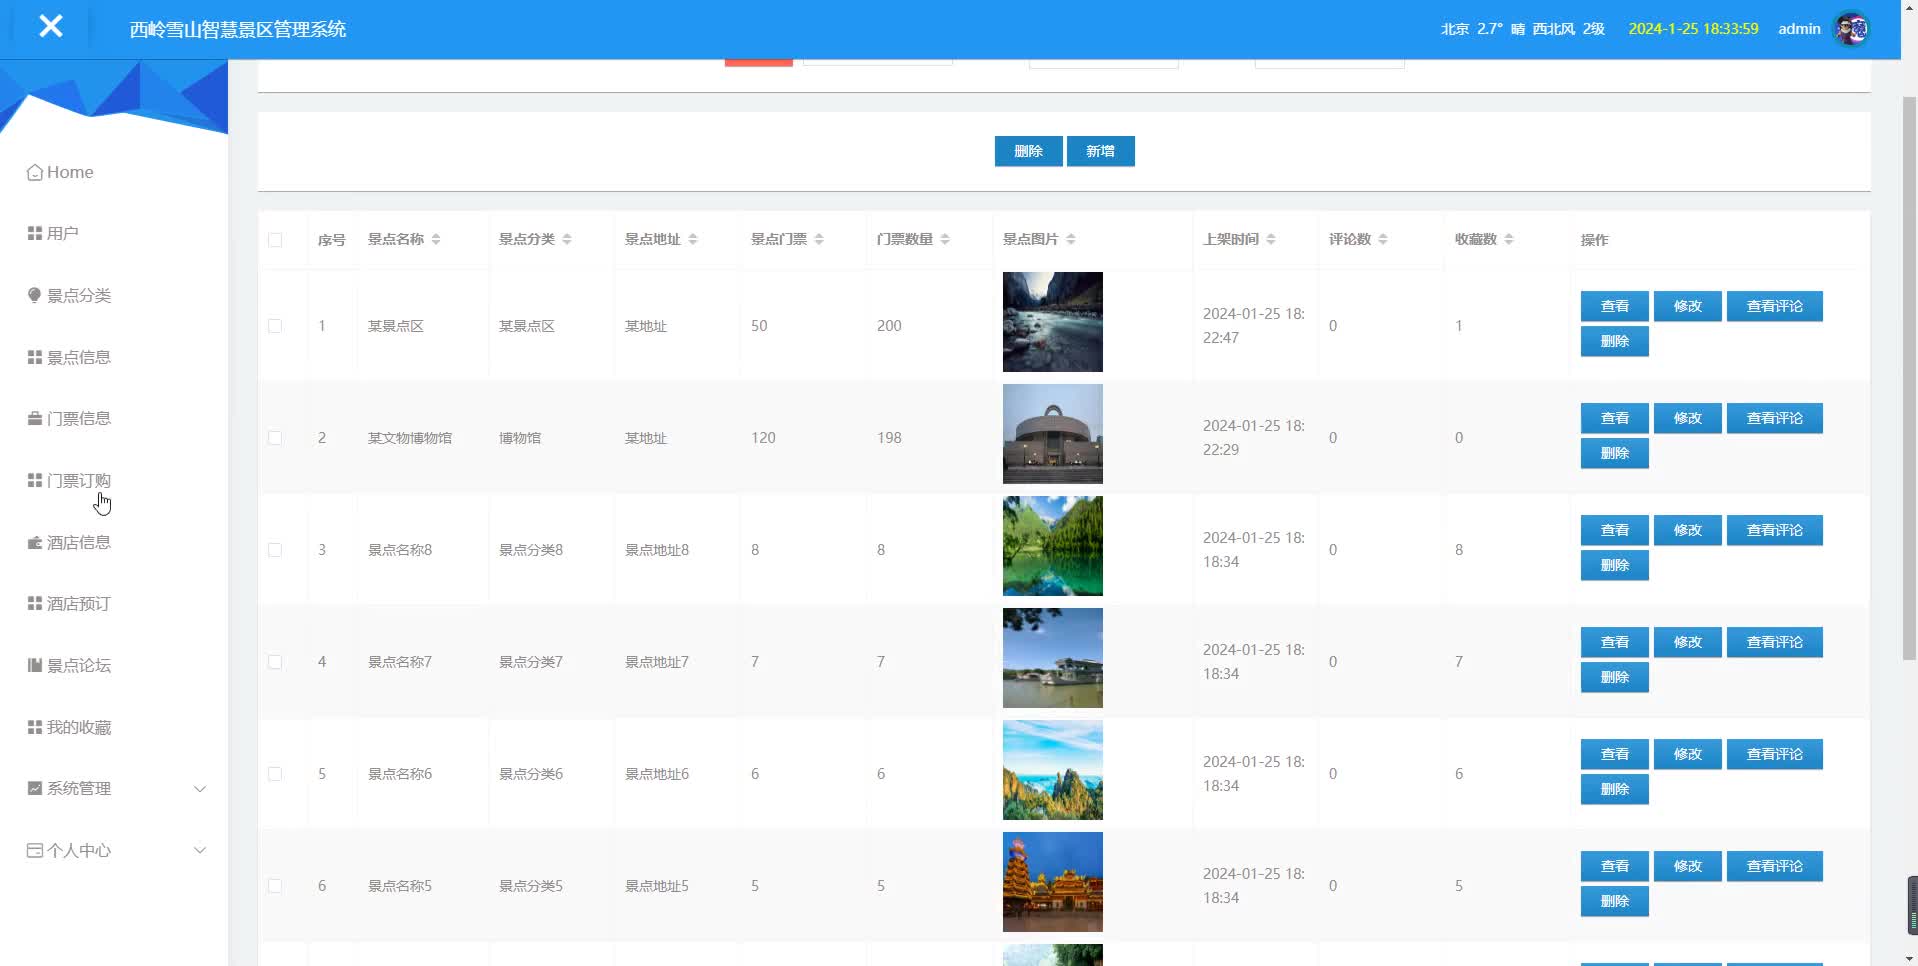1918x966 pixels.
Task: Click the date-time 2024-1-25 display
Action: click(1693, 29)
